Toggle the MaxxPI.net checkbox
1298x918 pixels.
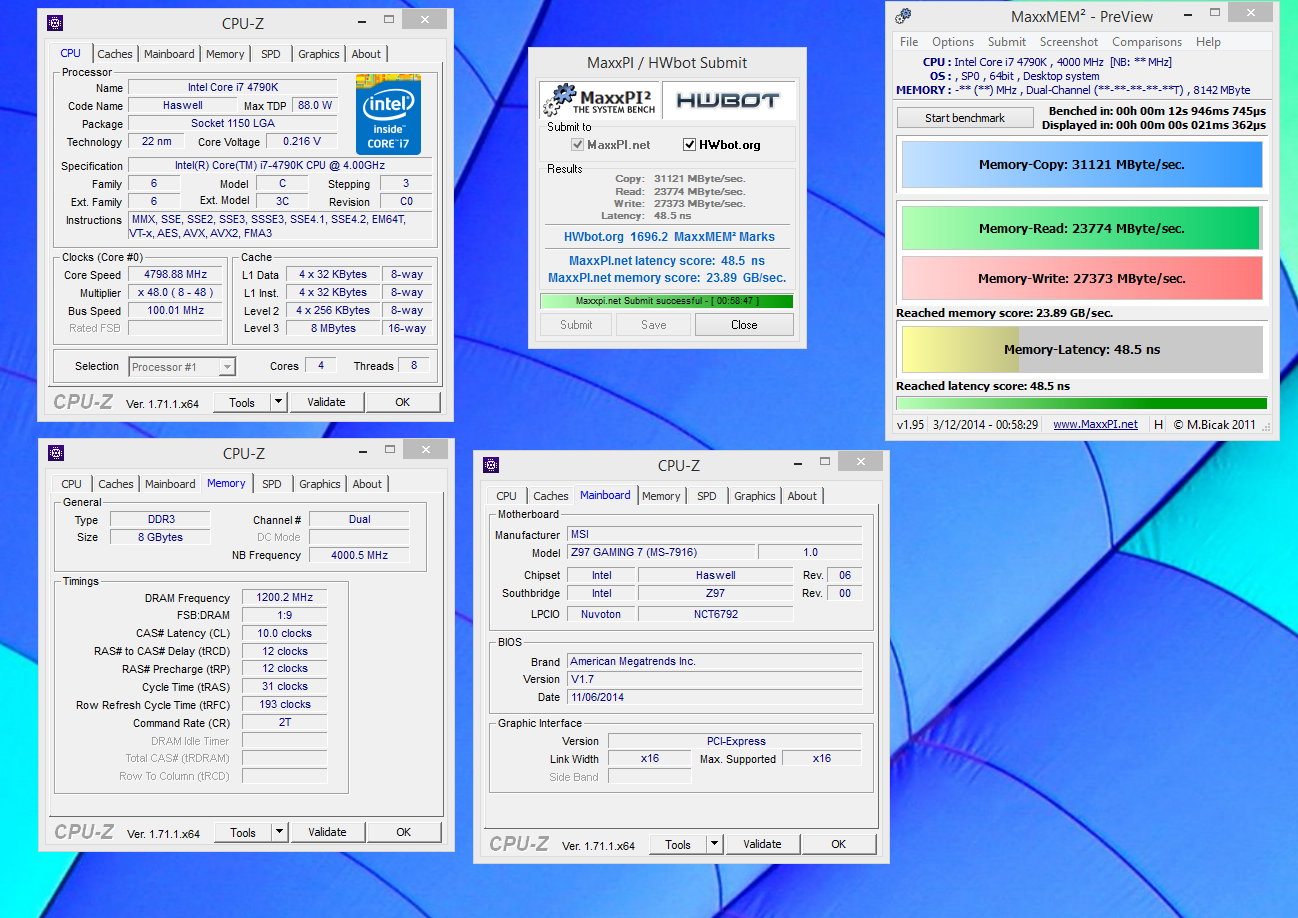coord(578,145)
